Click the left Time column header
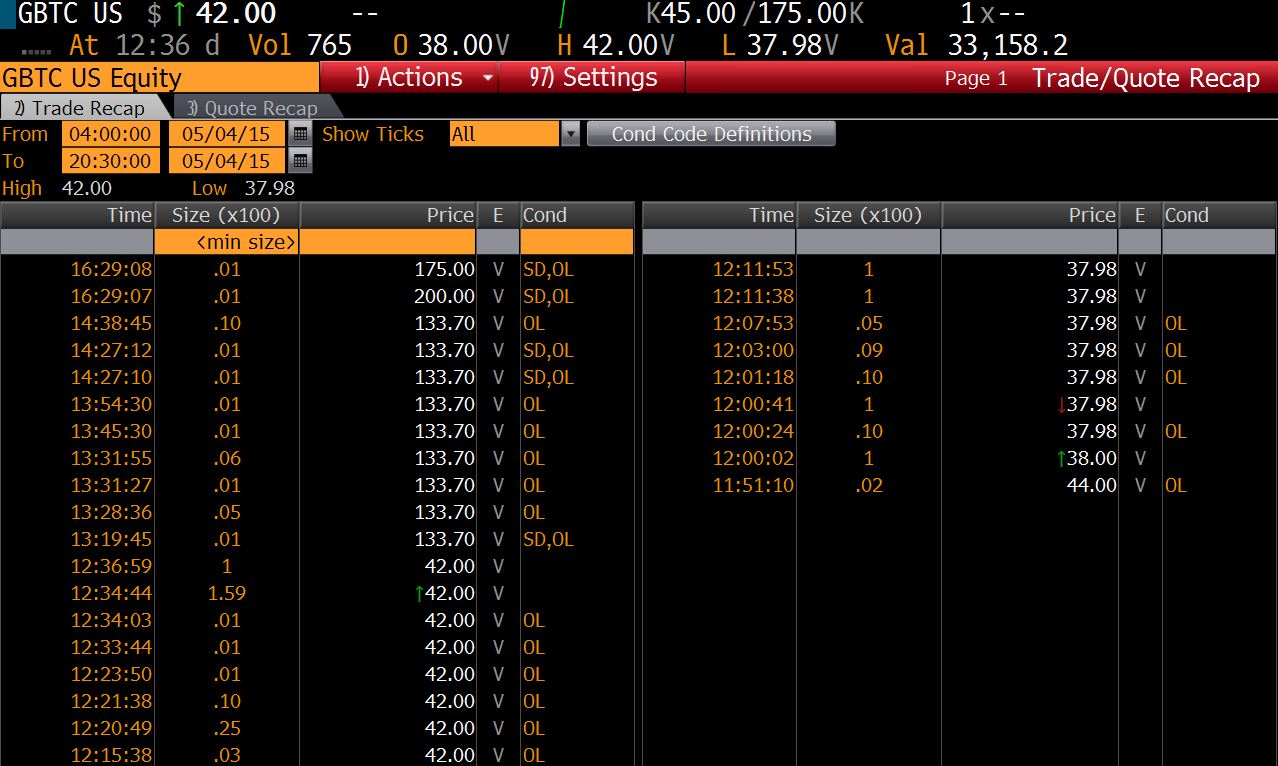This screenshot has width=1278, height=766. 77,215
